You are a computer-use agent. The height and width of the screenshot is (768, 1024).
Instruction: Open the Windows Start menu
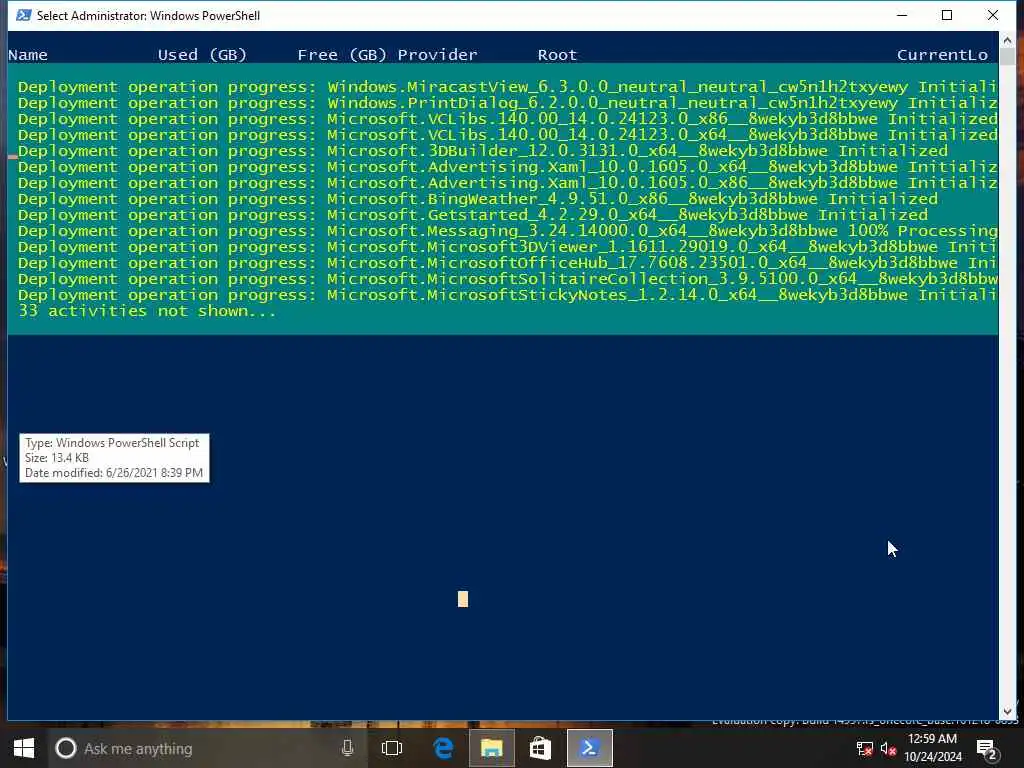24,748
